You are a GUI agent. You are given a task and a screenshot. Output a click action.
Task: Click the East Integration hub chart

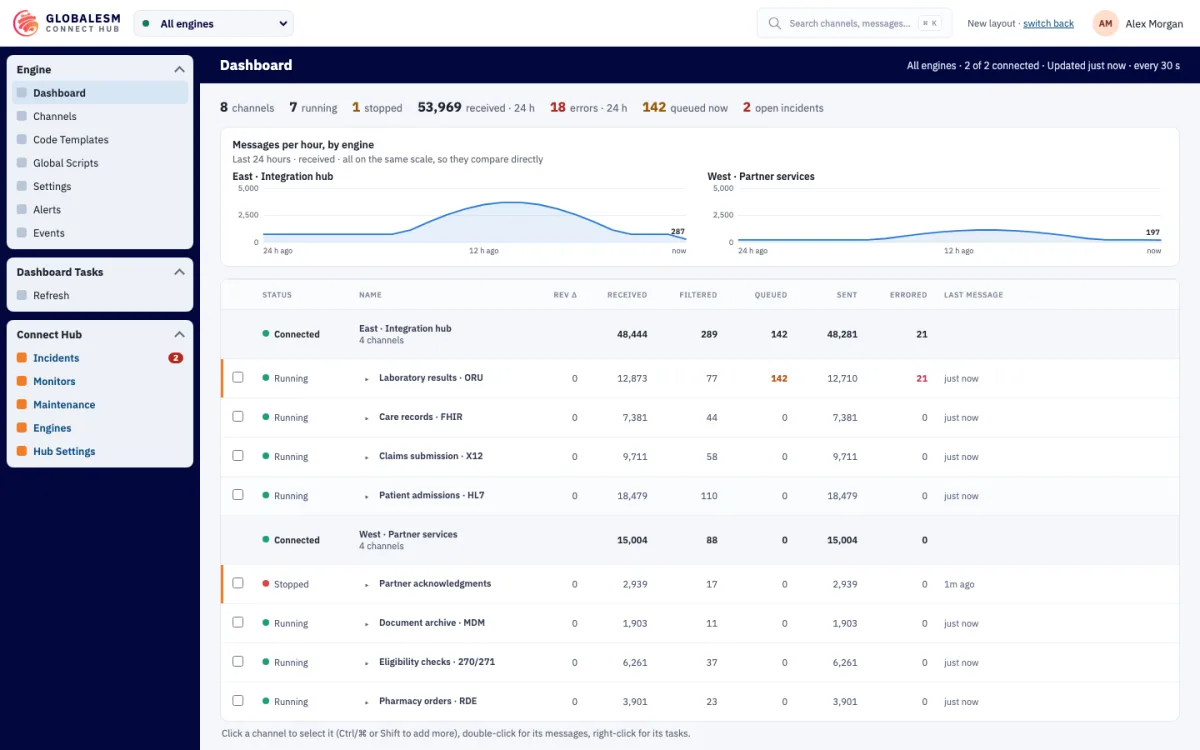[x=461, y=219]
